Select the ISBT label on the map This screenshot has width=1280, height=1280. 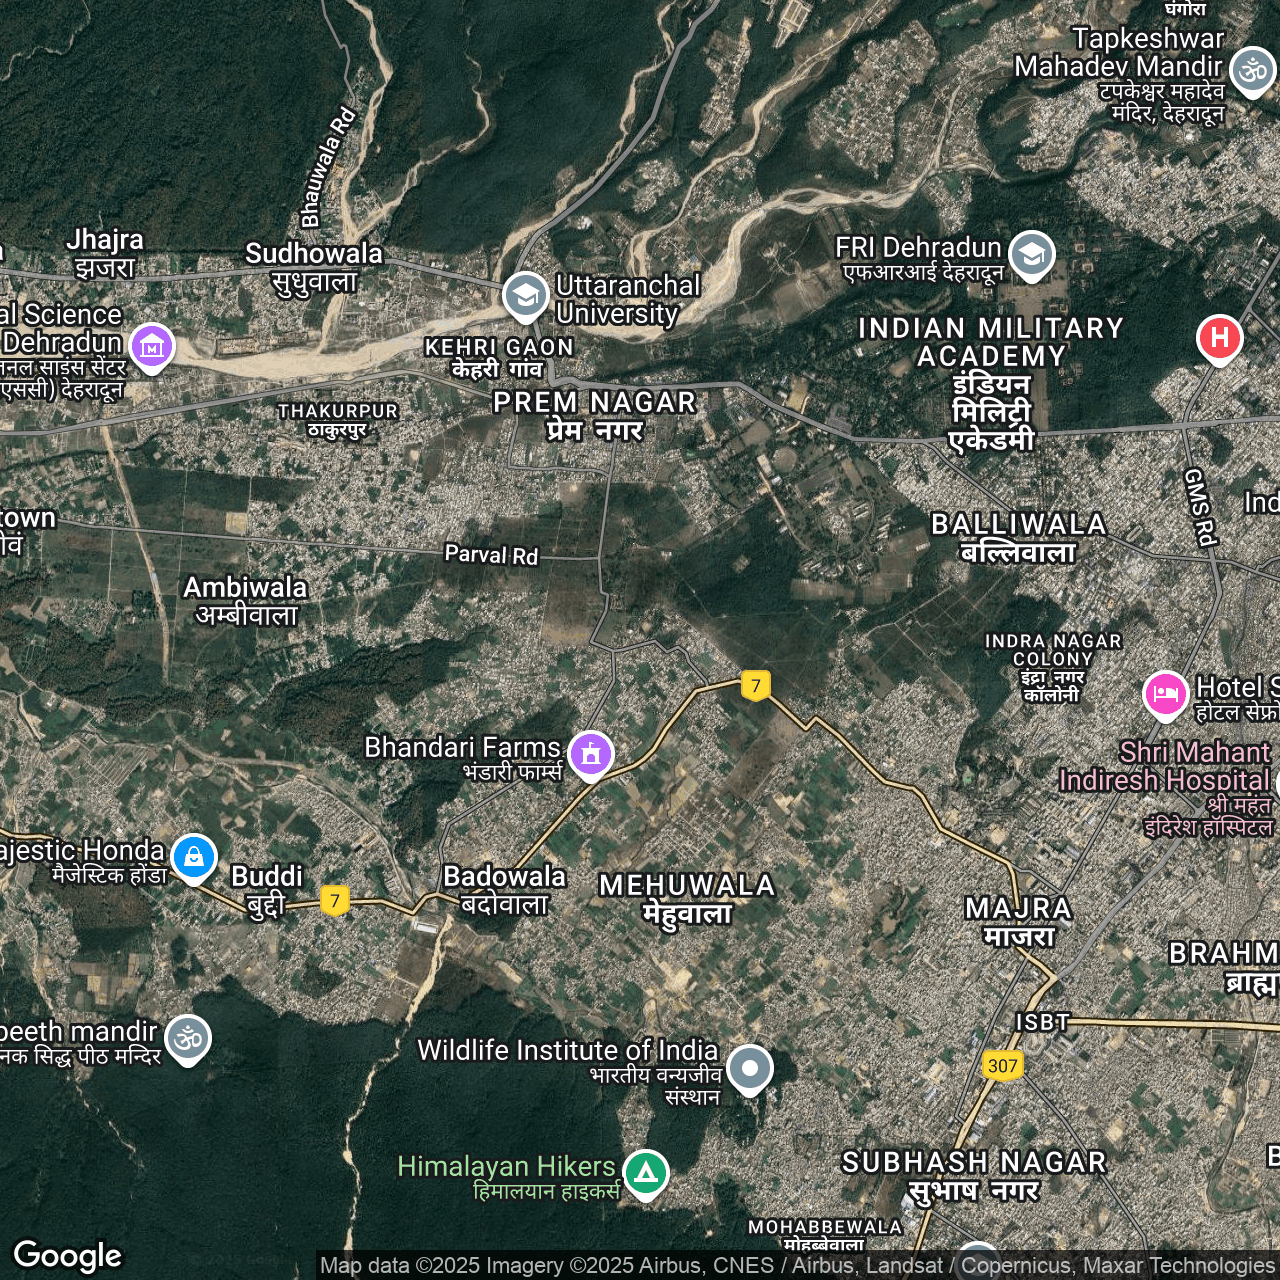pos(1042,1022)
